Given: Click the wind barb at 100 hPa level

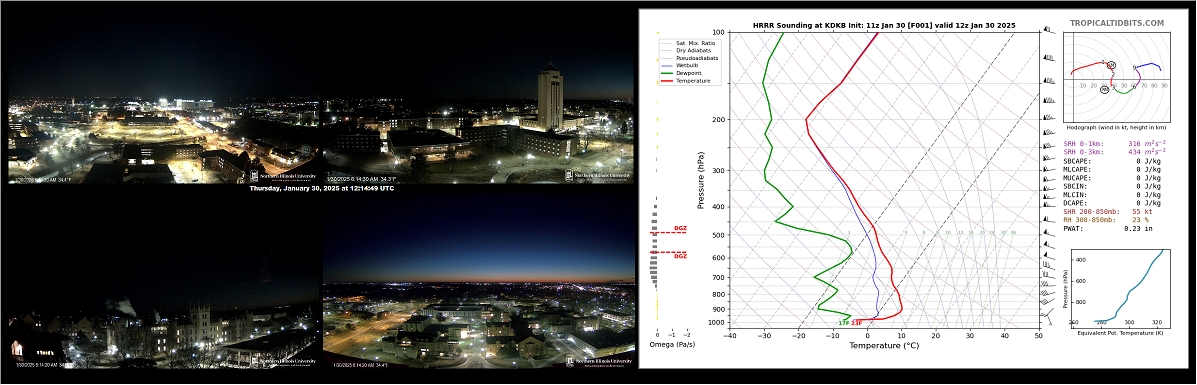Looking at the screenshot, I should click(x=1048, y=31).
